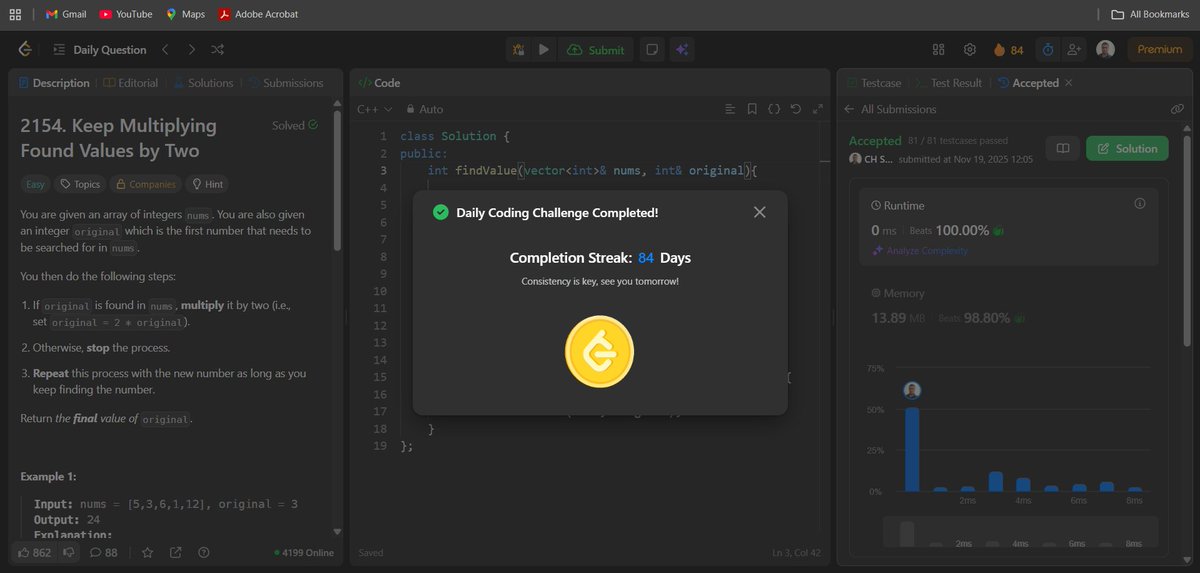The width and height of the screenshot is (1200, 573).
Task: Open the user profile avatar
Action: coord(1105,49)
